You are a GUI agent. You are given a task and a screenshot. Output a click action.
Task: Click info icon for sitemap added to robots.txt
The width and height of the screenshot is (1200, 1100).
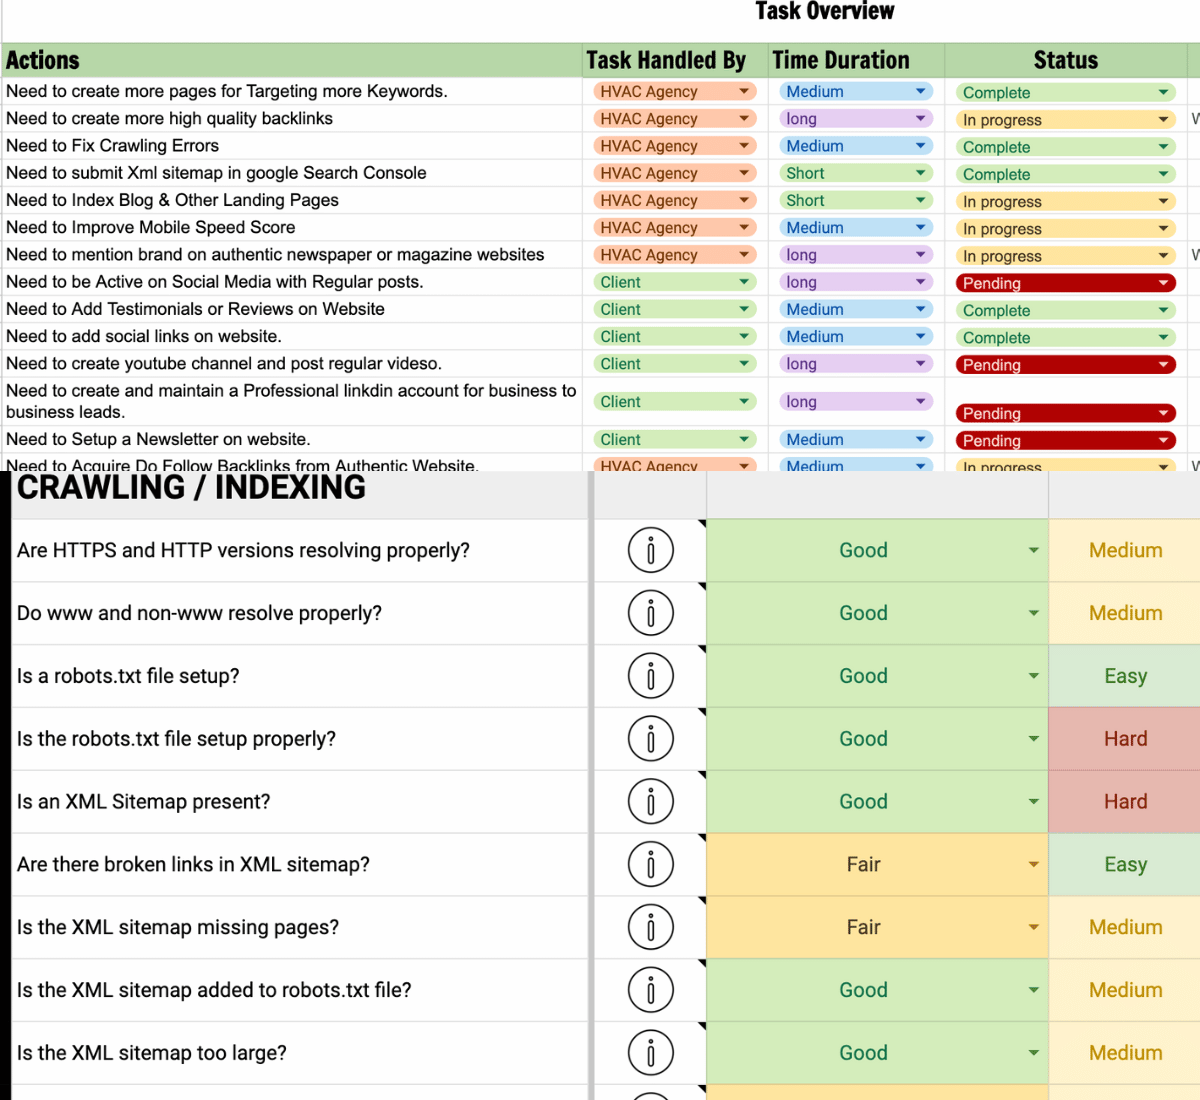coord(651,990)
